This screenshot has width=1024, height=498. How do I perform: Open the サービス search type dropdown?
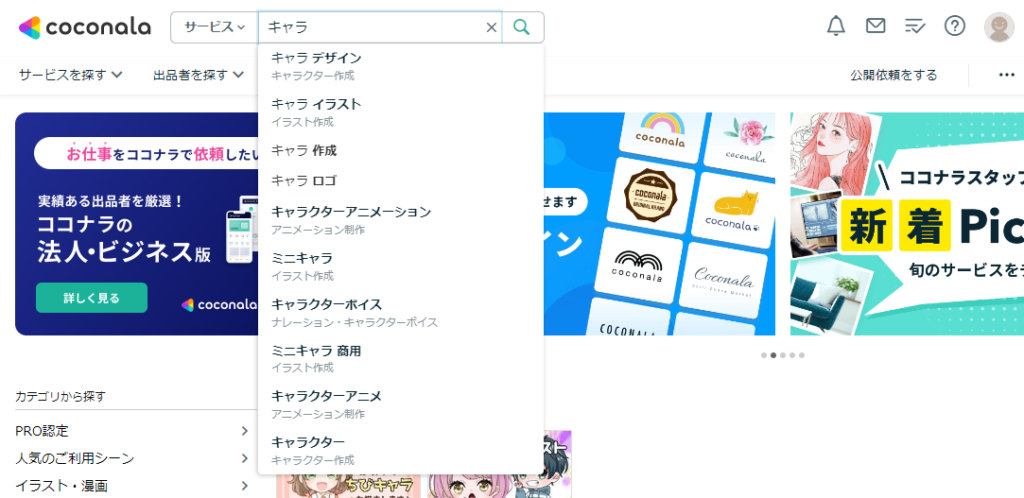[x=214, y=27]
